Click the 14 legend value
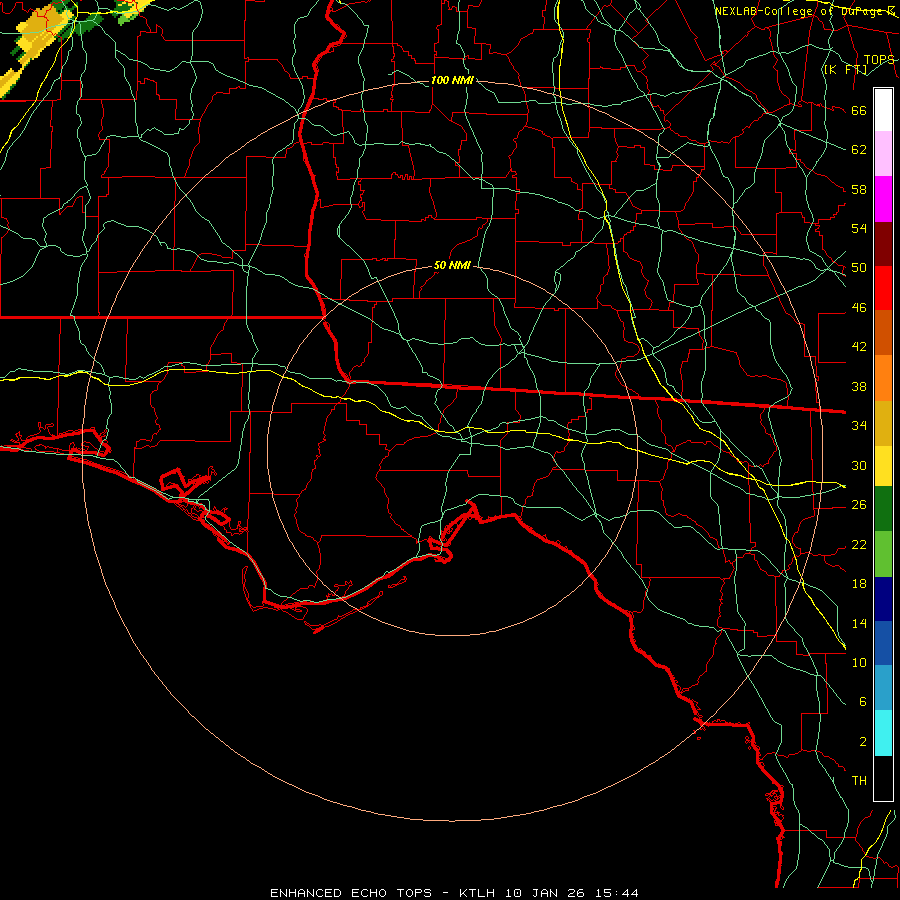Image resolution: width=900 pixels, height=900 pixels. tap(859, 623)
